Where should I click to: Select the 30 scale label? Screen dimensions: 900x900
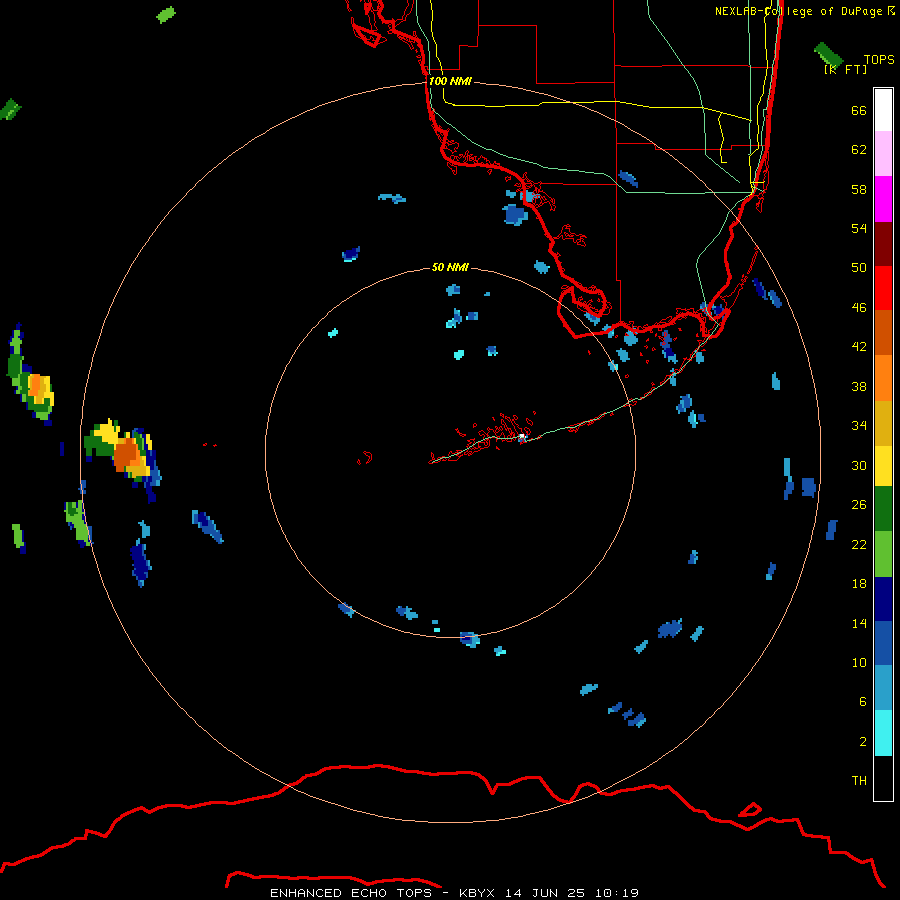859,465
